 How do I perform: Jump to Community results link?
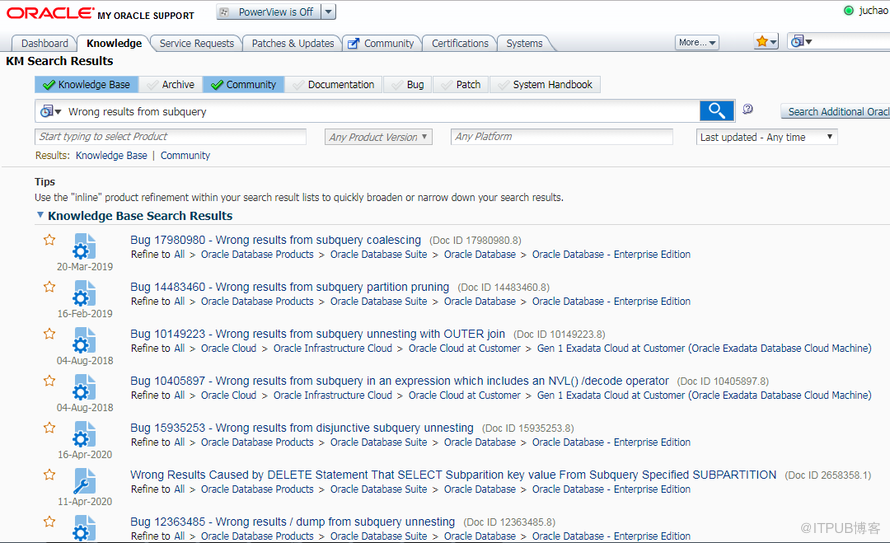[x=185, y=155]
